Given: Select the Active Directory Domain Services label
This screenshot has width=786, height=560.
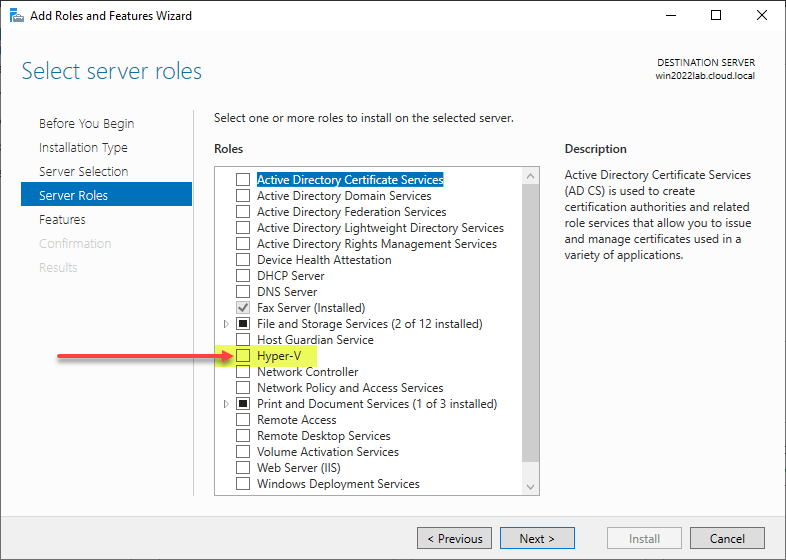Looking at the screenshot, I should (x=344, y=196).
